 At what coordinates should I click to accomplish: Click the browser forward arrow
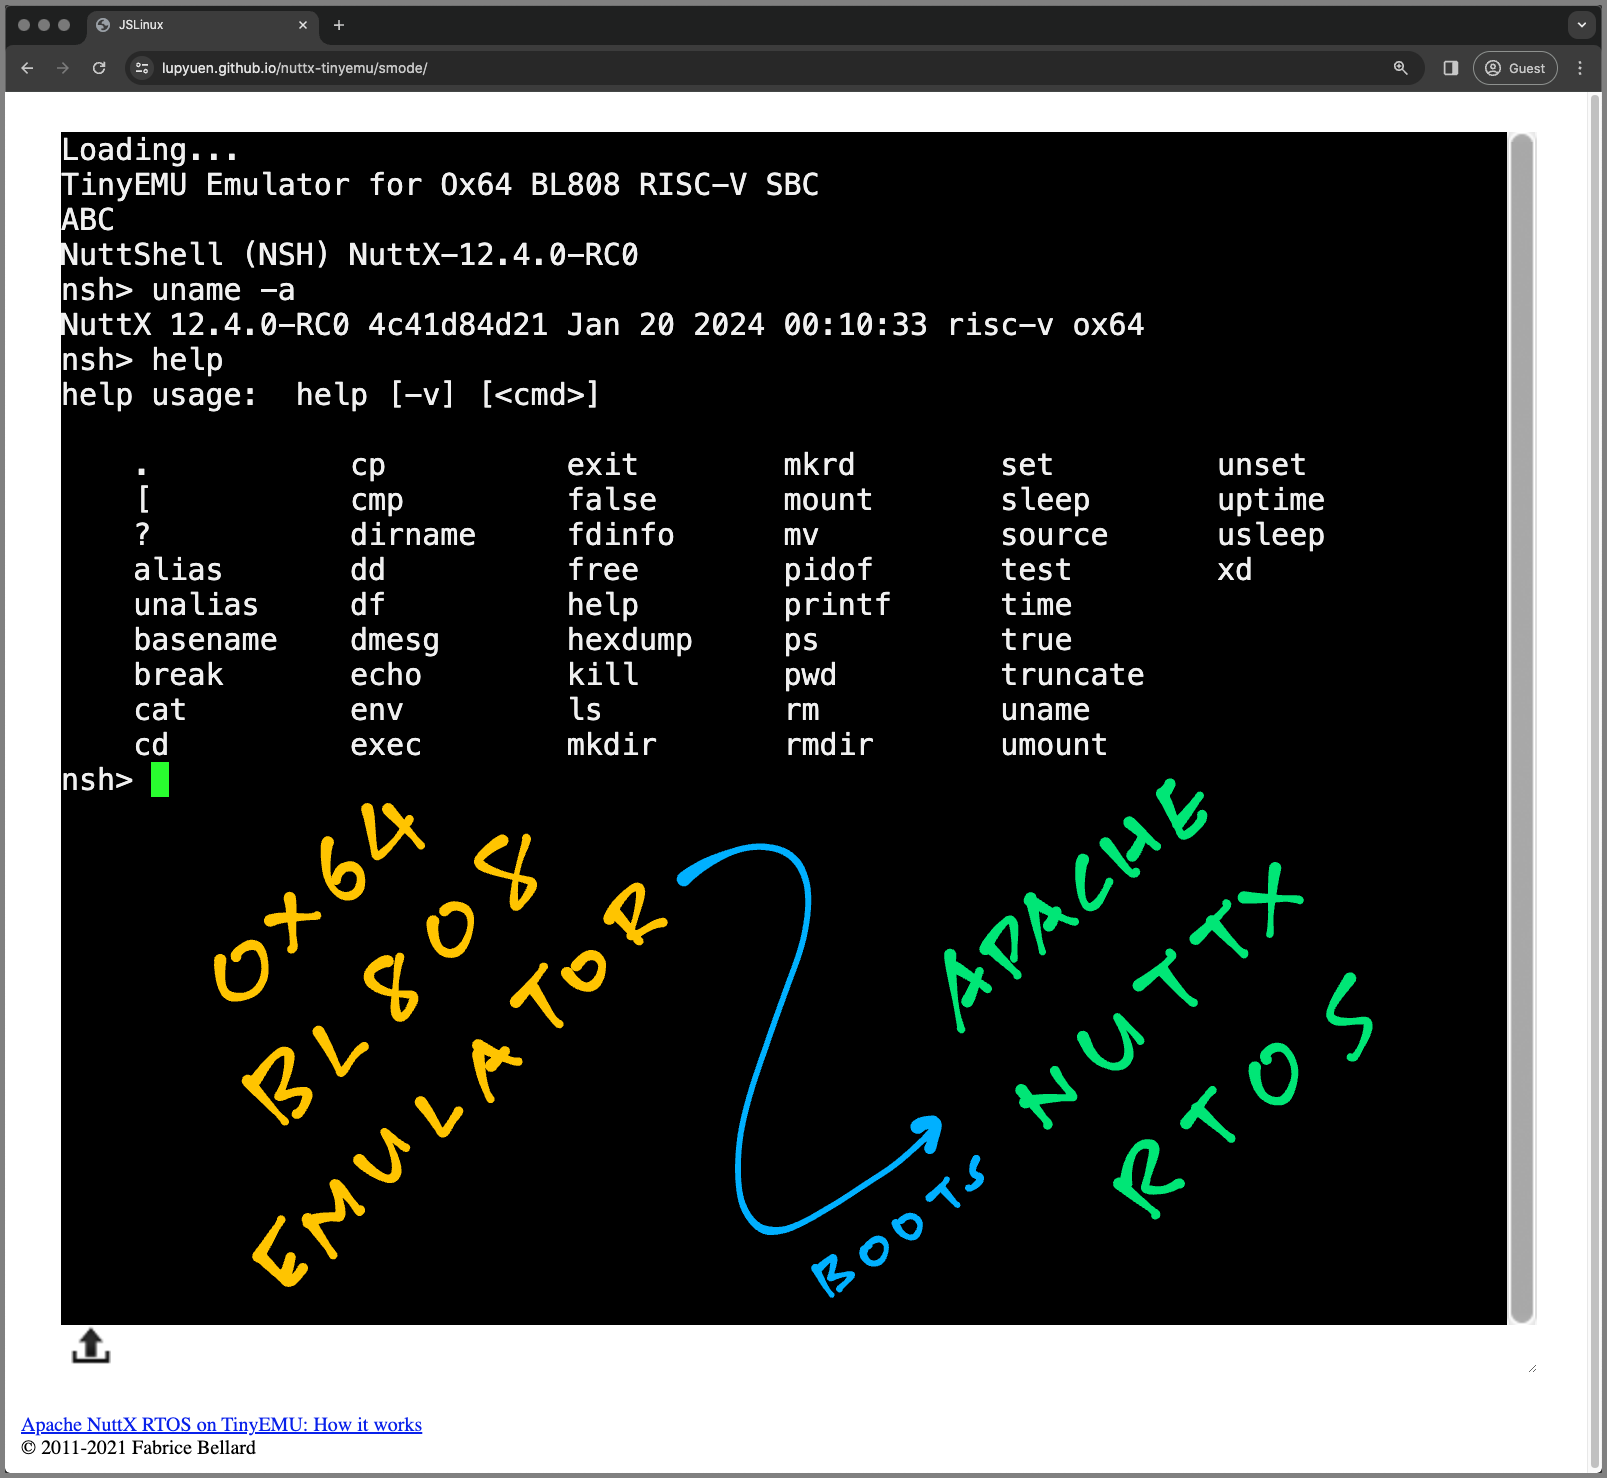pyautogui.click(x=63, y=68)
